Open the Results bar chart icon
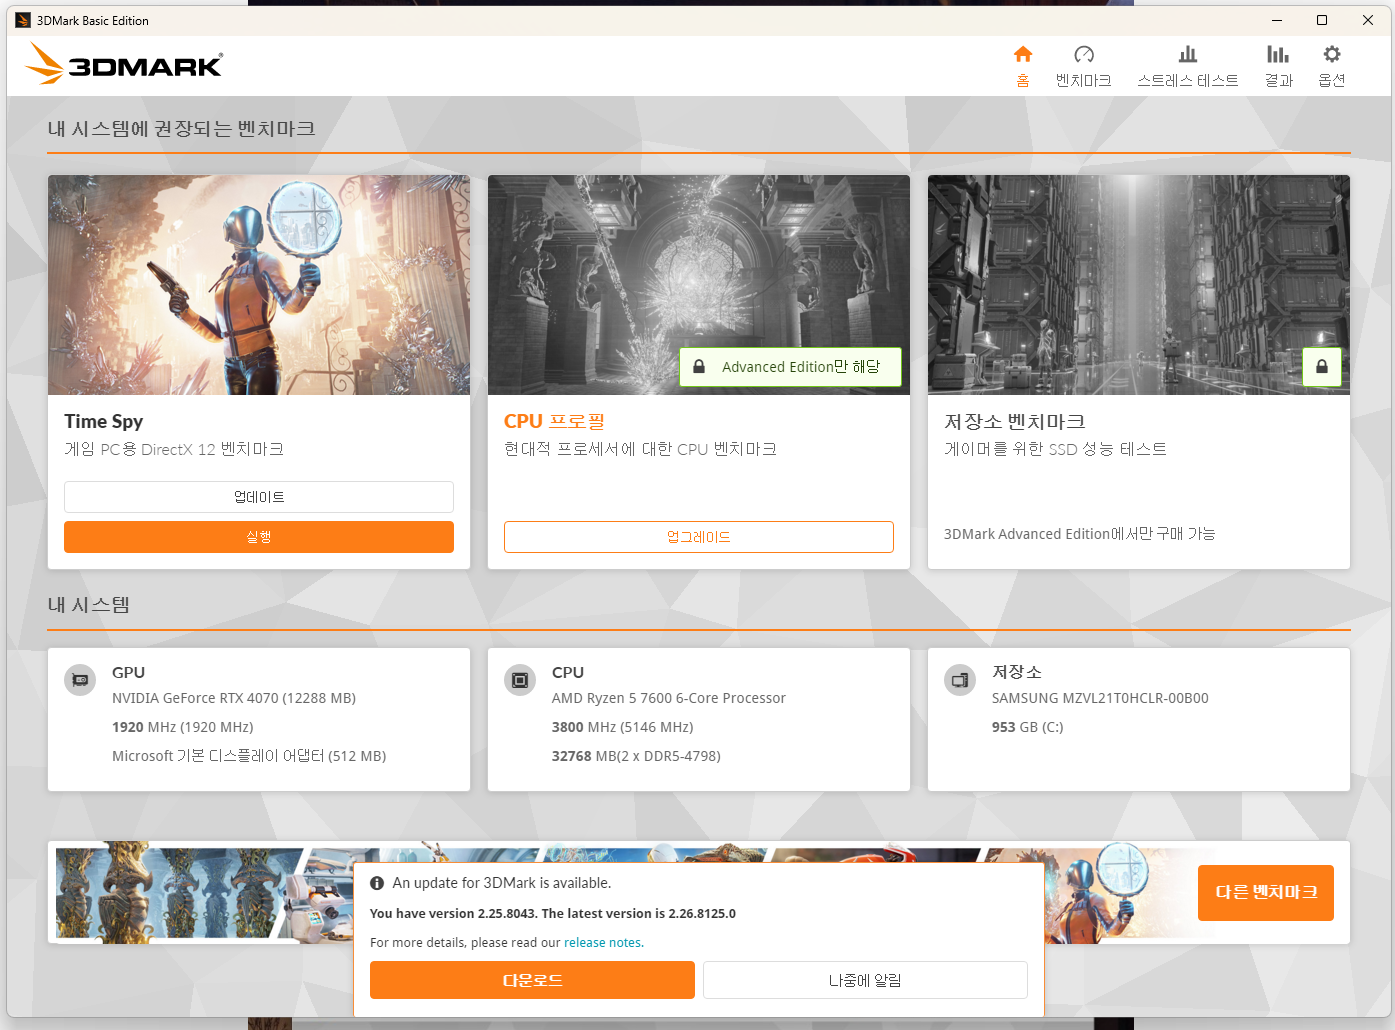 (1278, 54)
